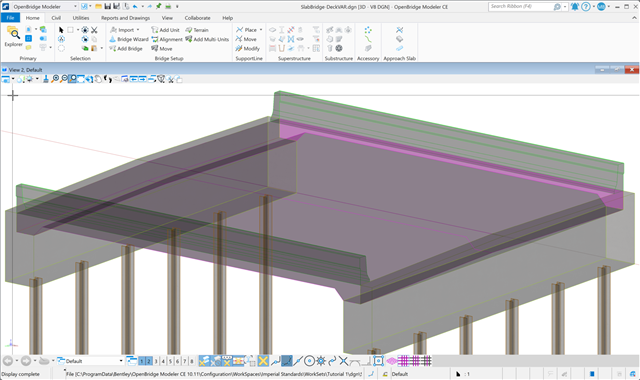Open the Reports and Drawings tab
The height and width of the screenshot is (380, 640).
tap(125, 18)
